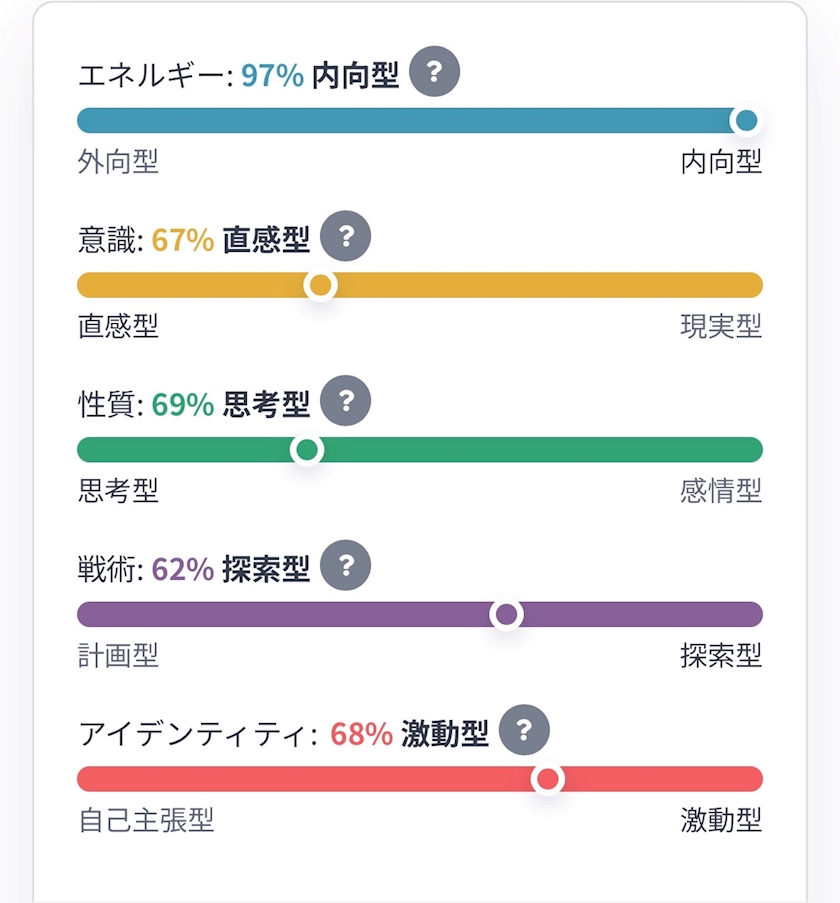Click the 97% 内向型 heading text
Viewport: 840px width, 903px height.
[320, 75]
